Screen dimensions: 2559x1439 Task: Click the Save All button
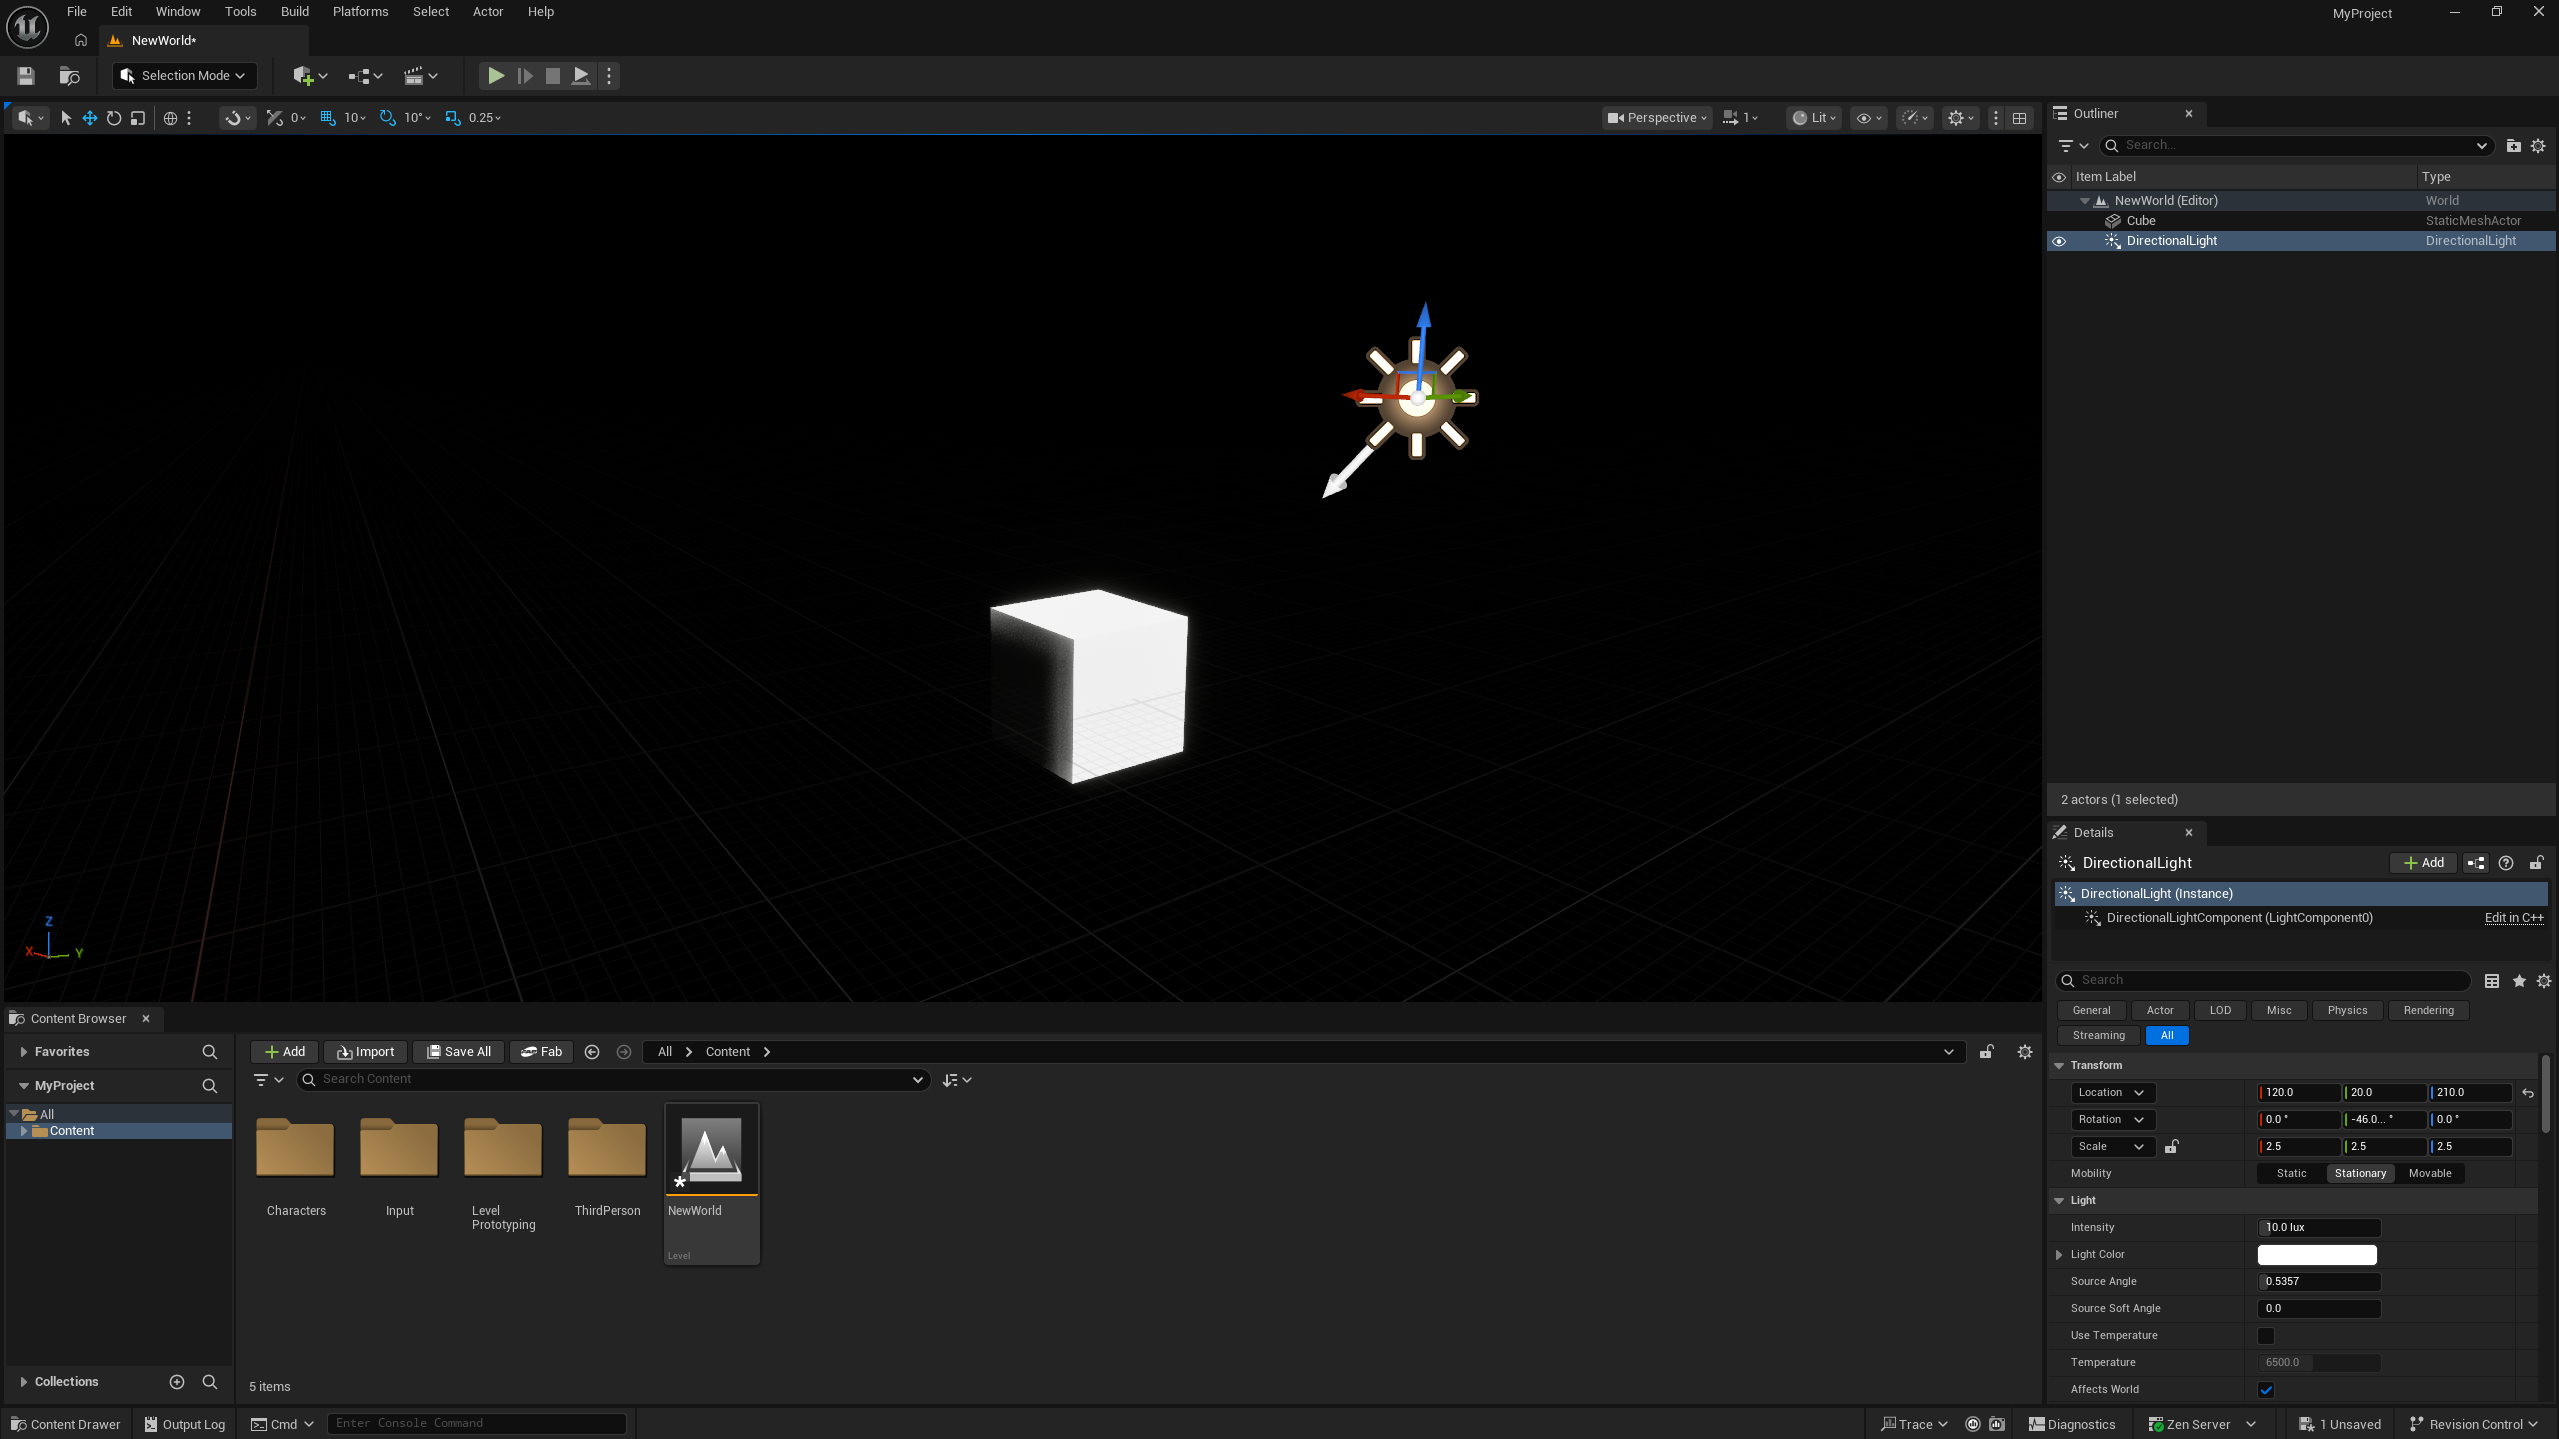458,1052
